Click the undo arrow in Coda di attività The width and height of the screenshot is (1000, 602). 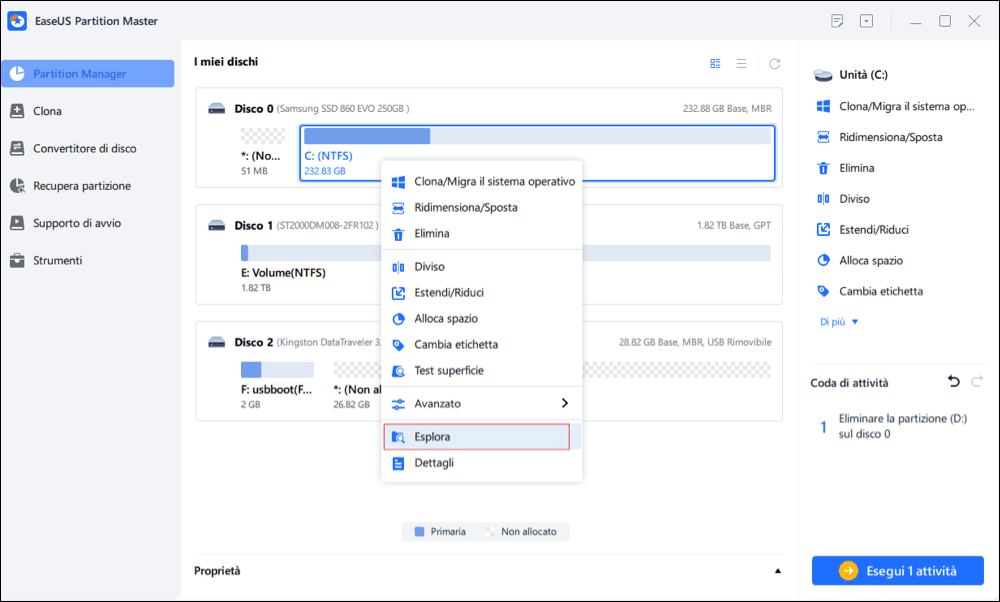pos(953,381)
